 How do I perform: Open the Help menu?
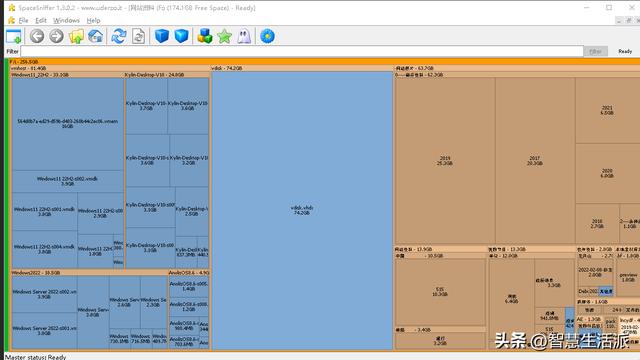(x=93, y=20)
